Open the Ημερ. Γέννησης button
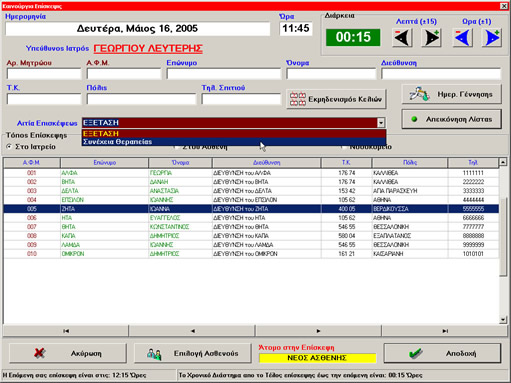Screen dimensions: 511x383 pos(452,94)
